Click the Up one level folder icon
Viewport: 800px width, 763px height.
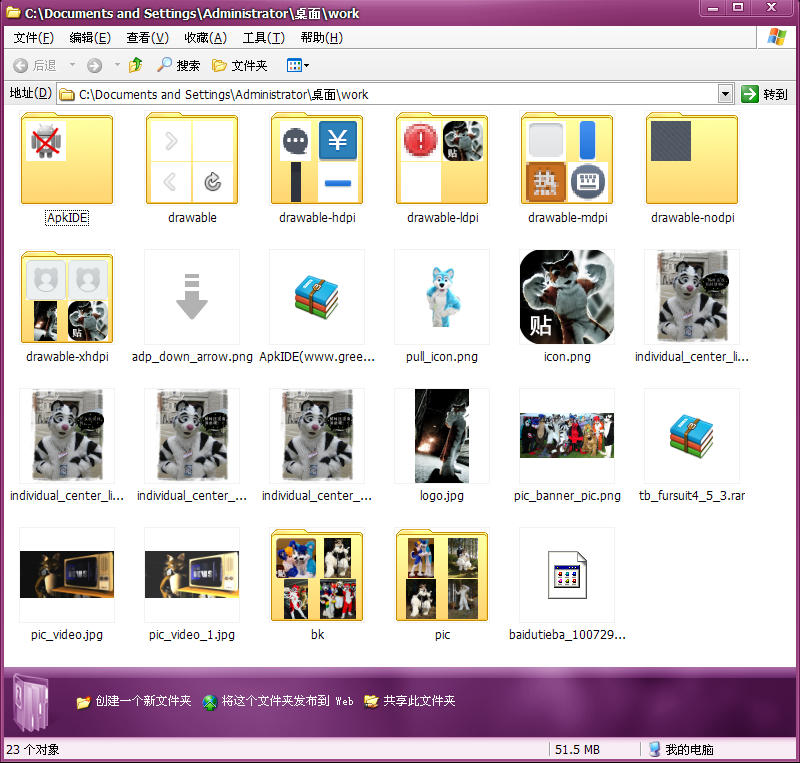136,65
